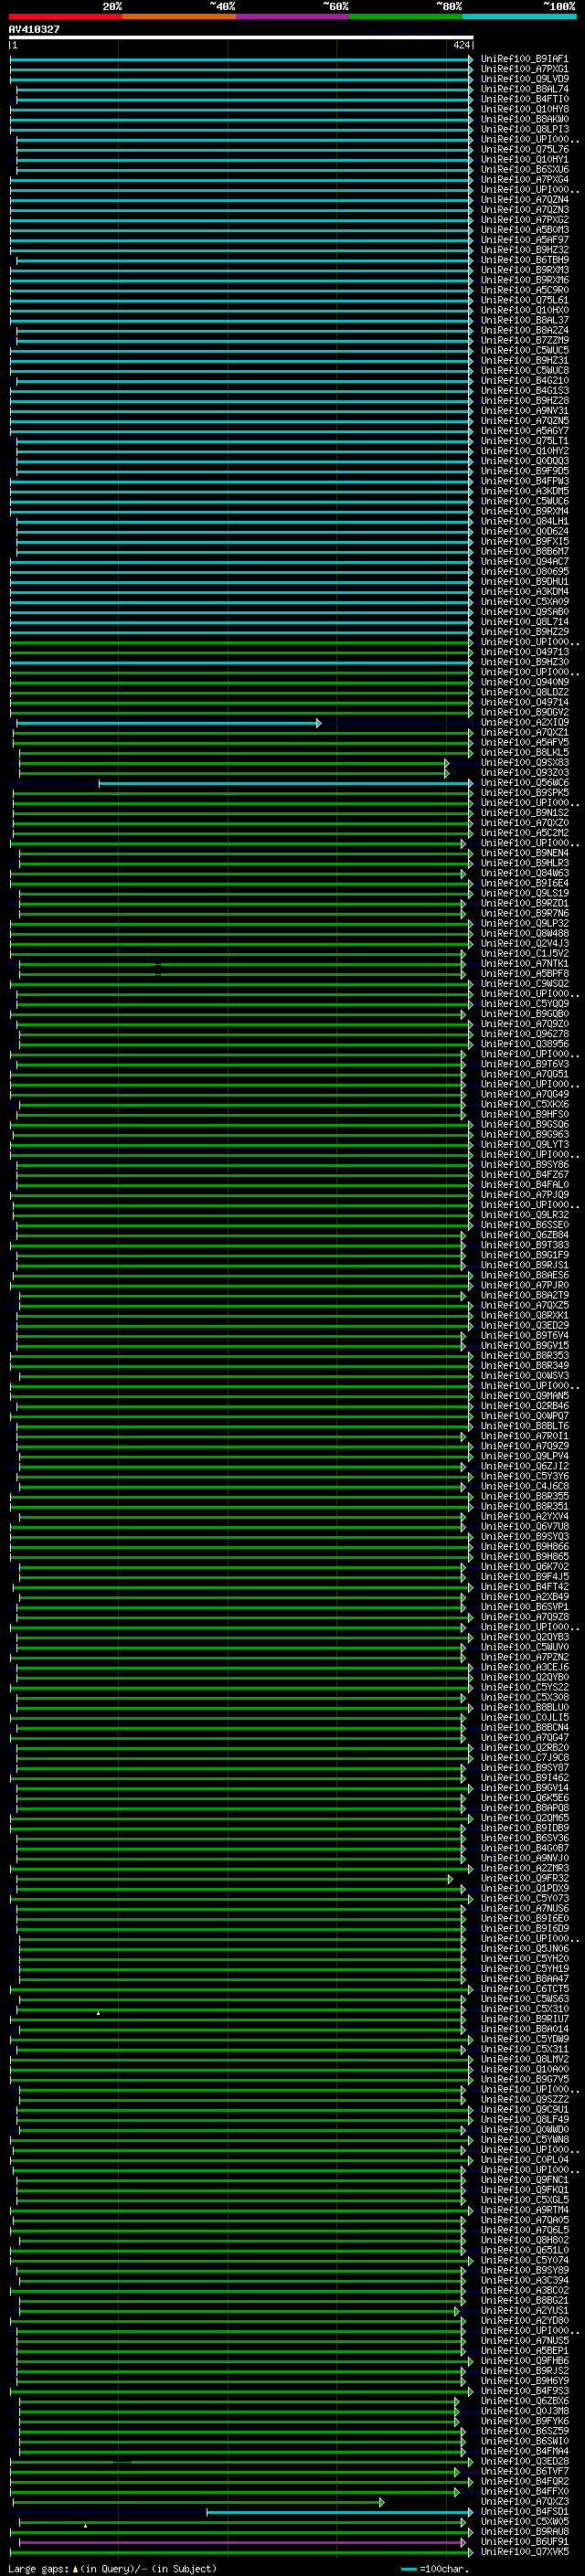Open hit UniRef100_A5B0M3
The width and height of the screenshot is (585, 2576).
tap(525, 230)
